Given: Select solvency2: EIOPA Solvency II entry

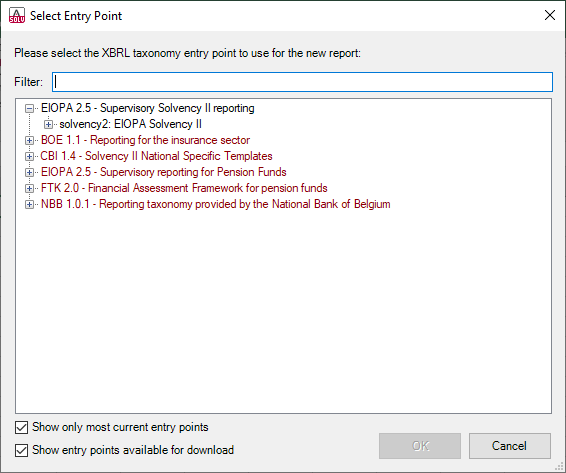Looking at the screenshot, I should pyautogui.click(x=130, y=124).
